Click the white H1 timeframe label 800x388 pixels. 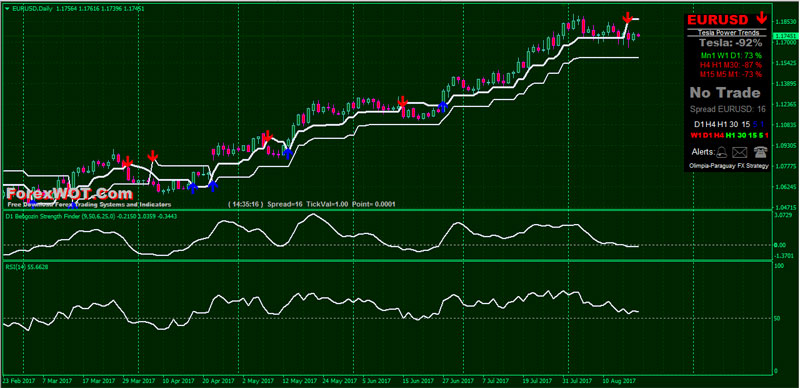[722, 124]
